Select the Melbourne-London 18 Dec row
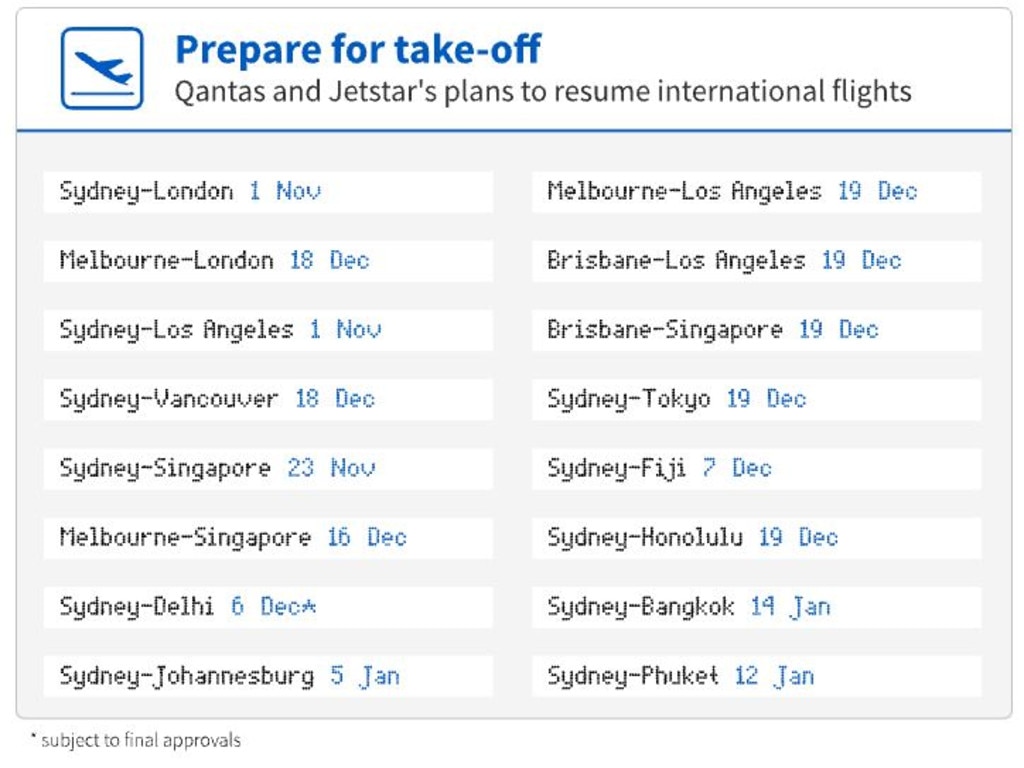Screen dimensions: 1024x768 pos(268,261)
